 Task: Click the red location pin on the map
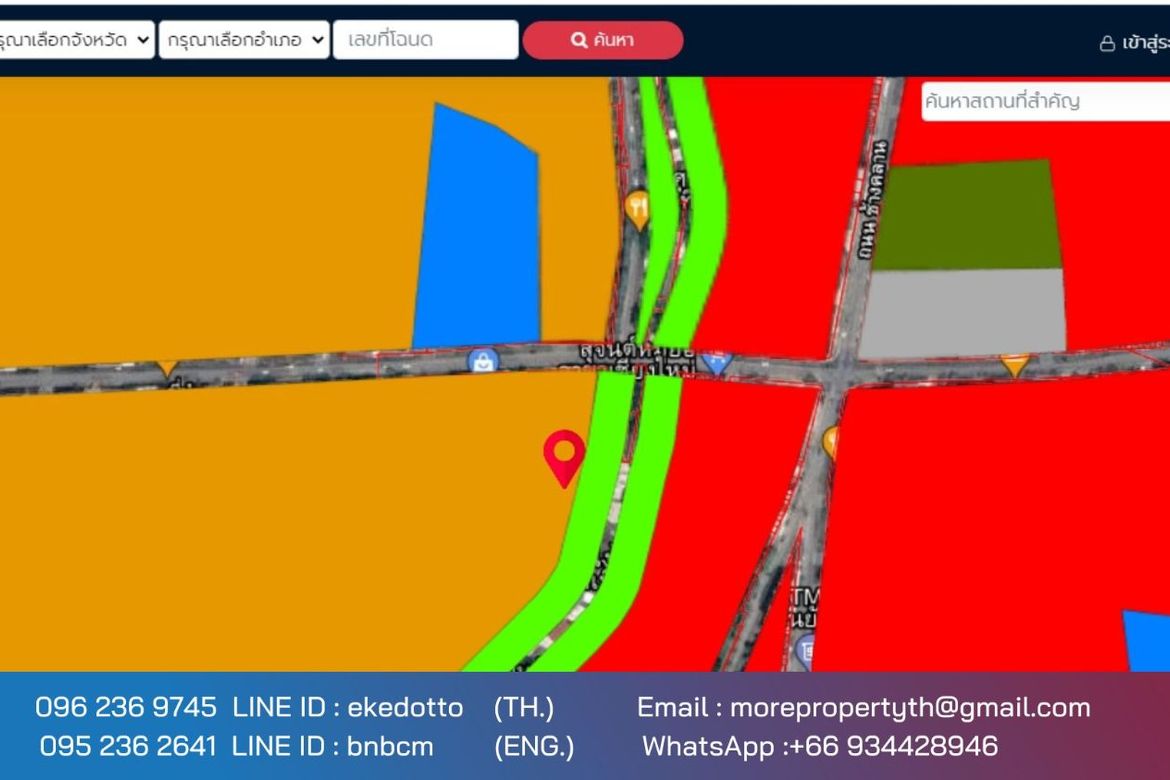pyautogui.click(x=564, y=455)
